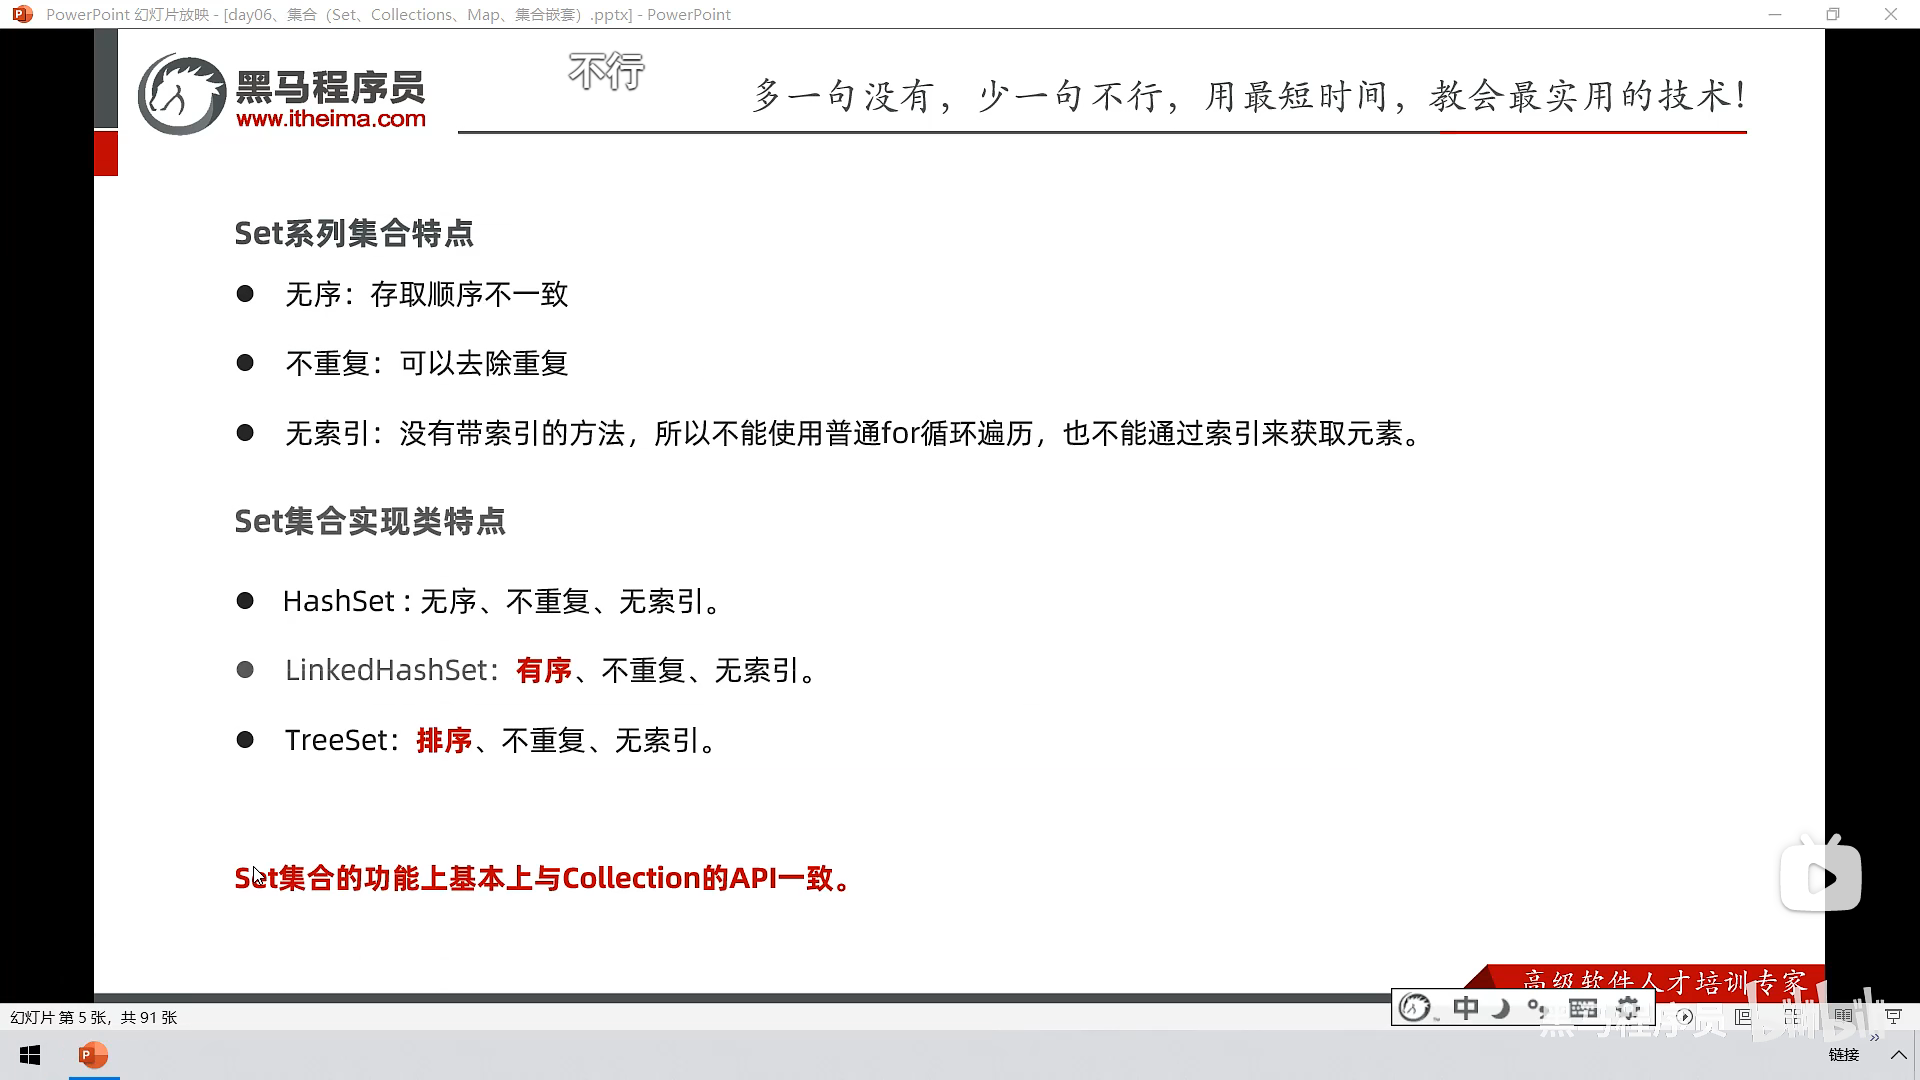Toggle IME punctuation mode button
Screen dimensions: 1920x1080
(1537, 1008)
